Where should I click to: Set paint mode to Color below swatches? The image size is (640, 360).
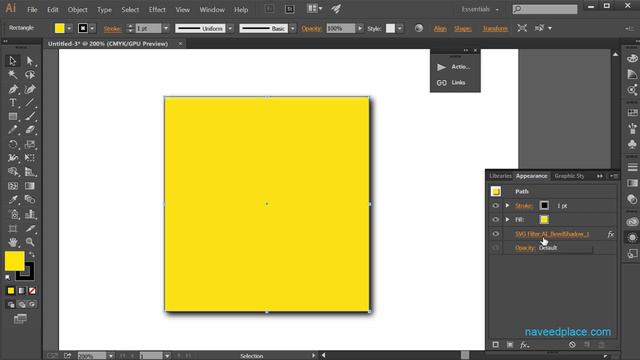[11, 291]
